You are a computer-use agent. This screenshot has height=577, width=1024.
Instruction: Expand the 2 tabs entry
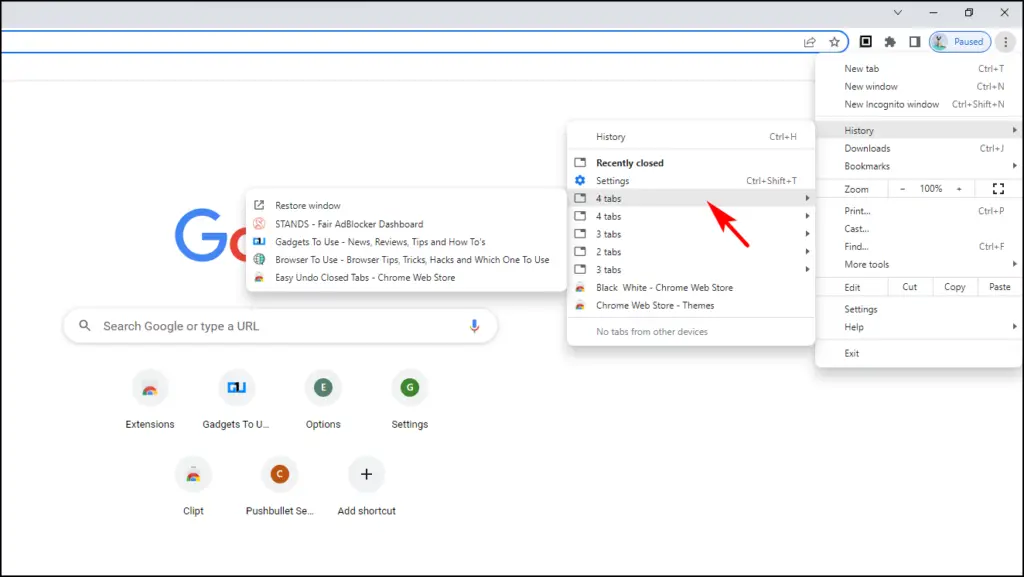[x=691, y=252]
